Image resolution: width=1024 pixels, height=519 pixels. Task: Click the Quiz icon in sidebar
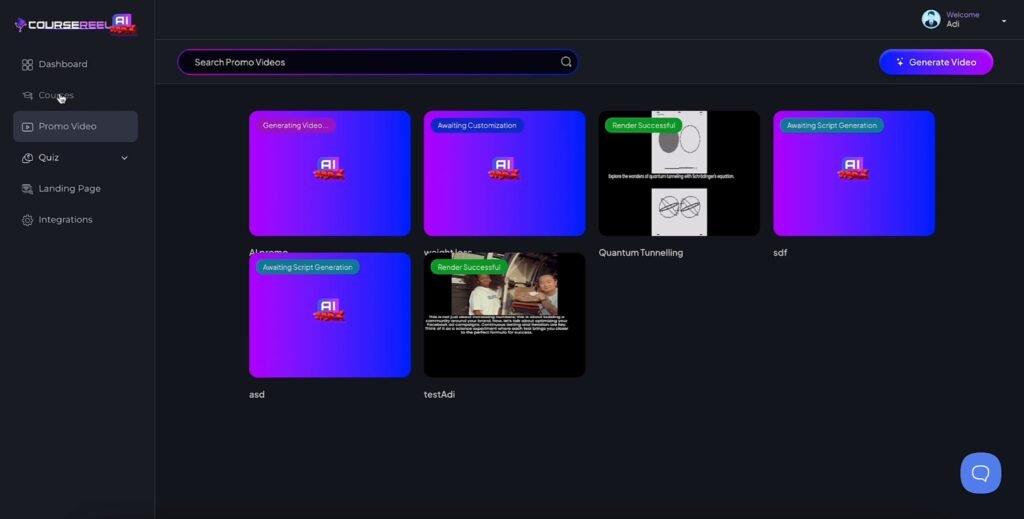click(x=27, y=158)
